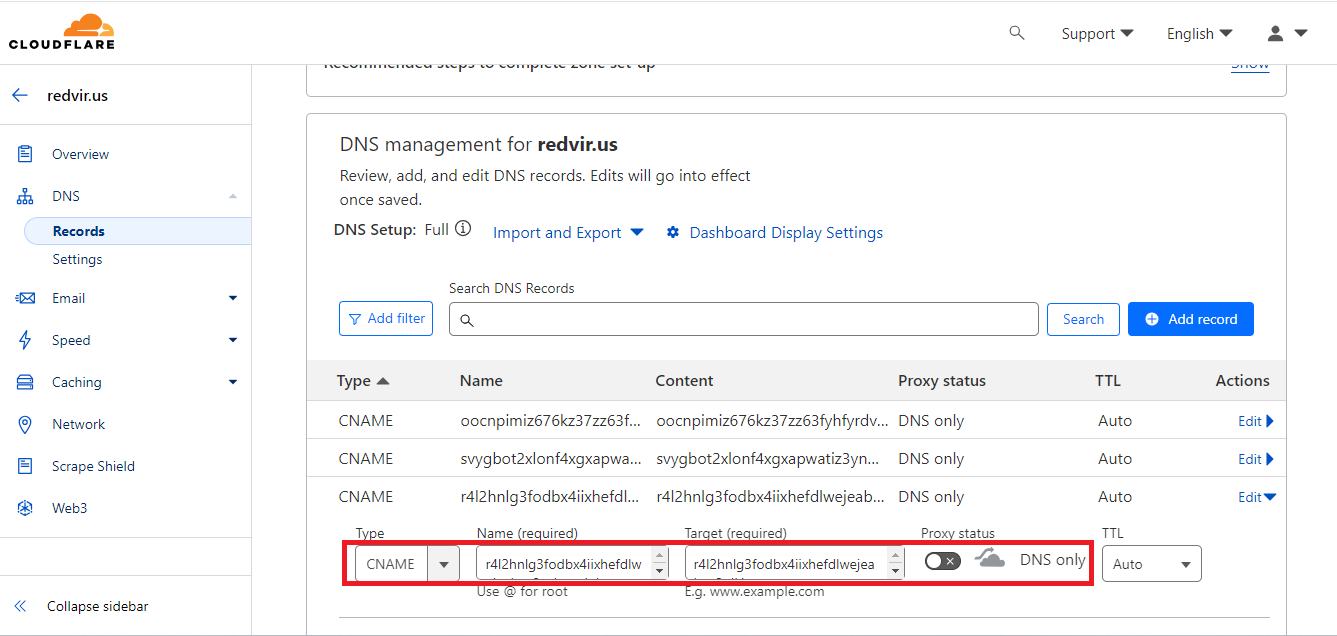The height and width of the screenshot is (636, 1337).
Task: Click the orange cloud proxy icon
Action: (x=989, y=560)
